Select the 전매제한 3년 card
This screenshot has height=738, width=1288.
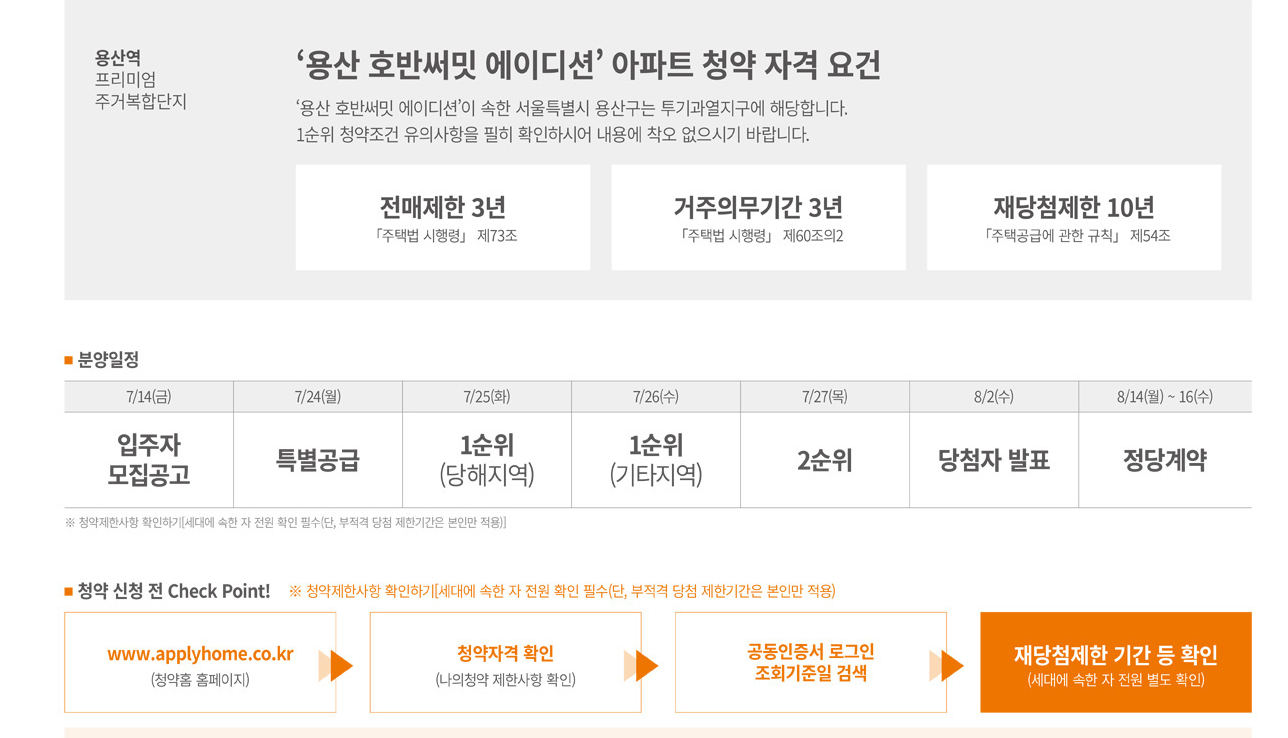[x=443, y=217]
